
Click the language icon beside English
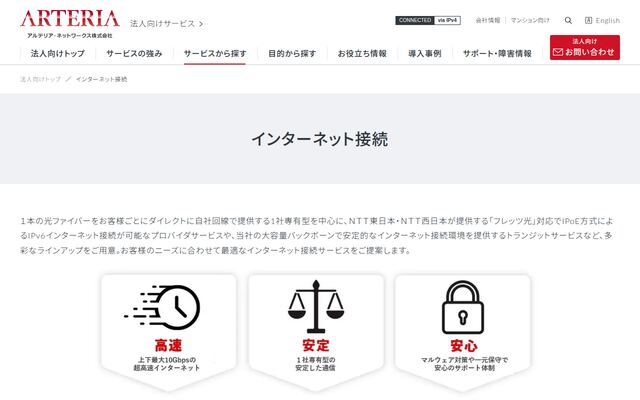pyautogui.click(x=588, y=20)
